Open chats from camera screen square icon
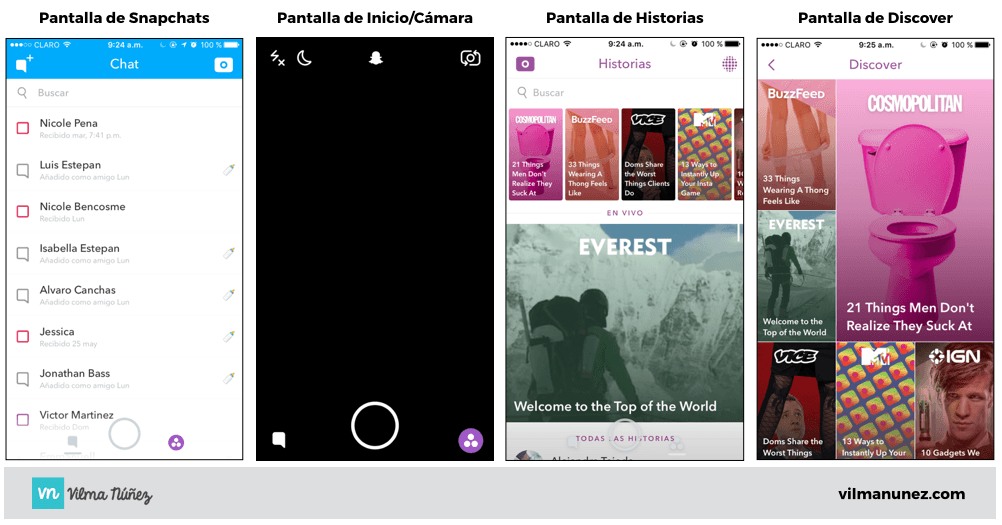 [x=279, y=439]
